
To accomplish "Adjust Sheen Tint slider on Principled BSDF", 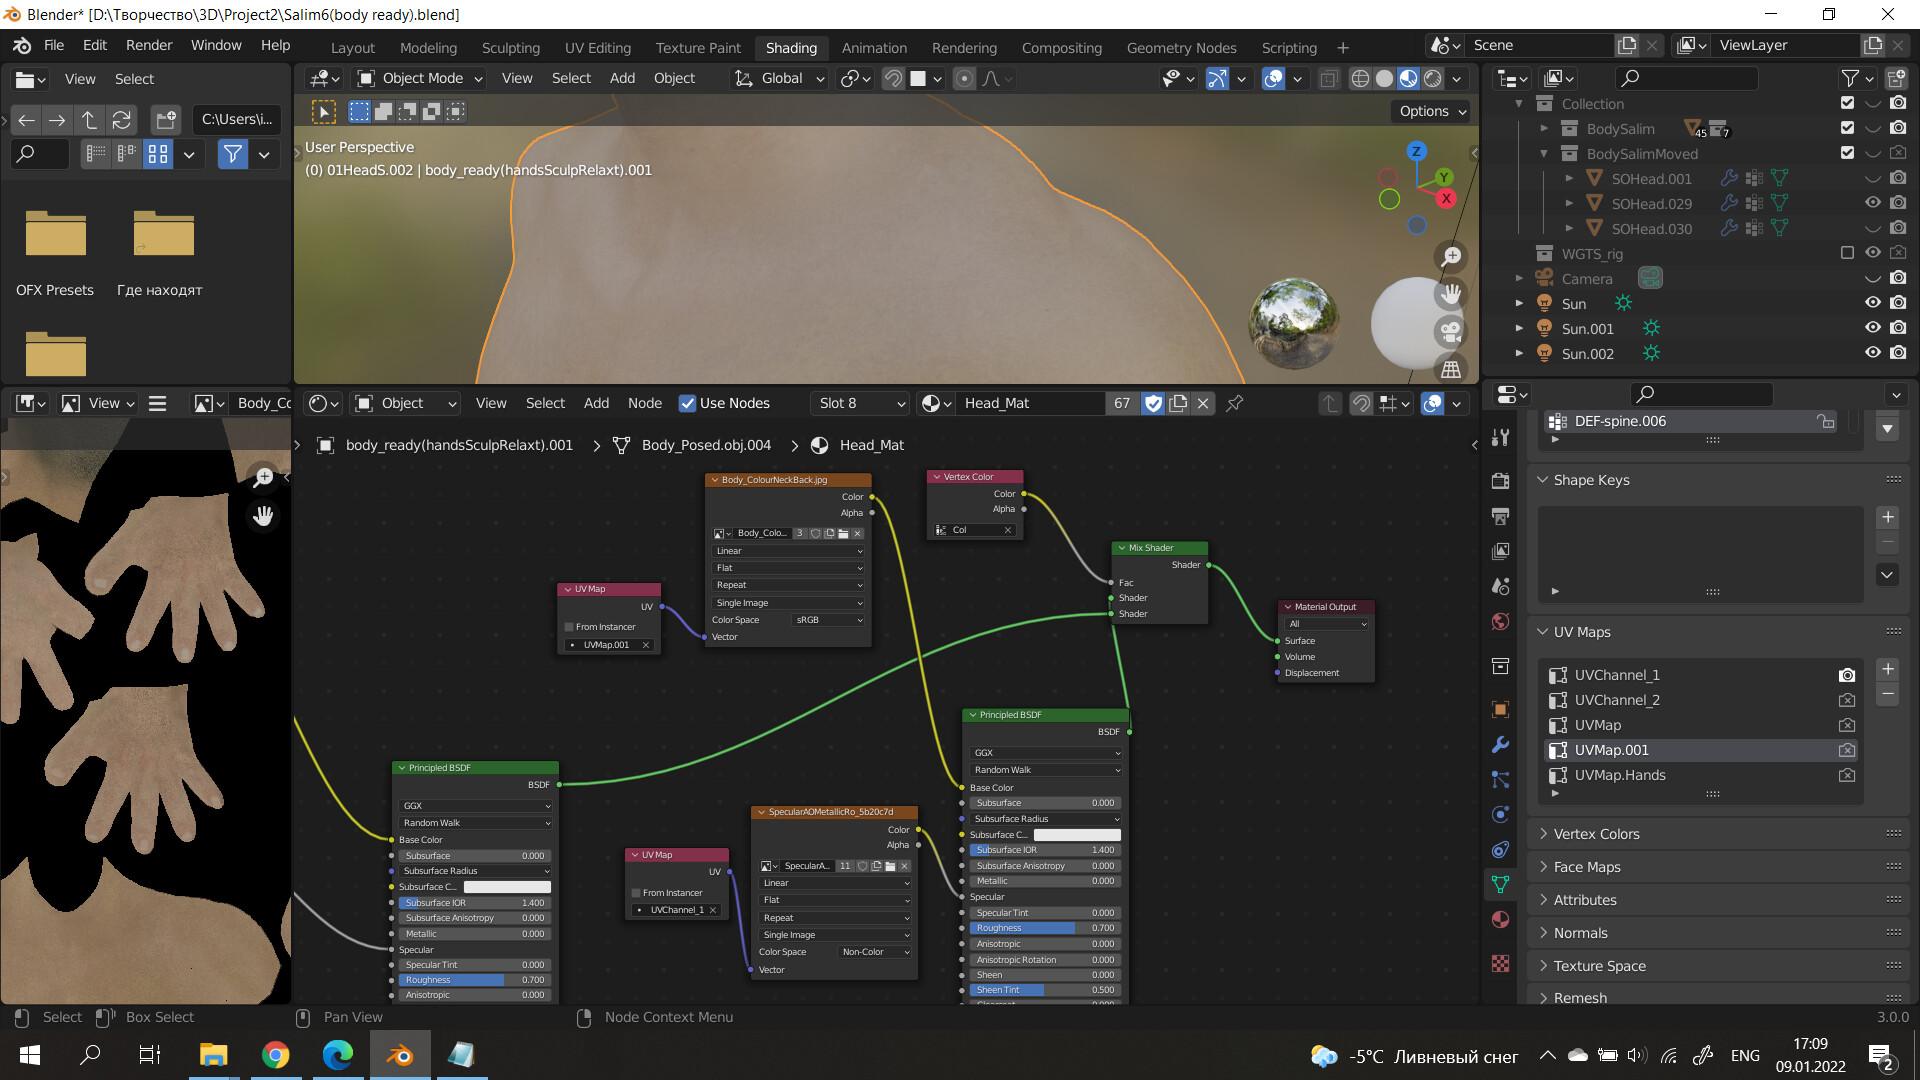I will point(1045,990).
